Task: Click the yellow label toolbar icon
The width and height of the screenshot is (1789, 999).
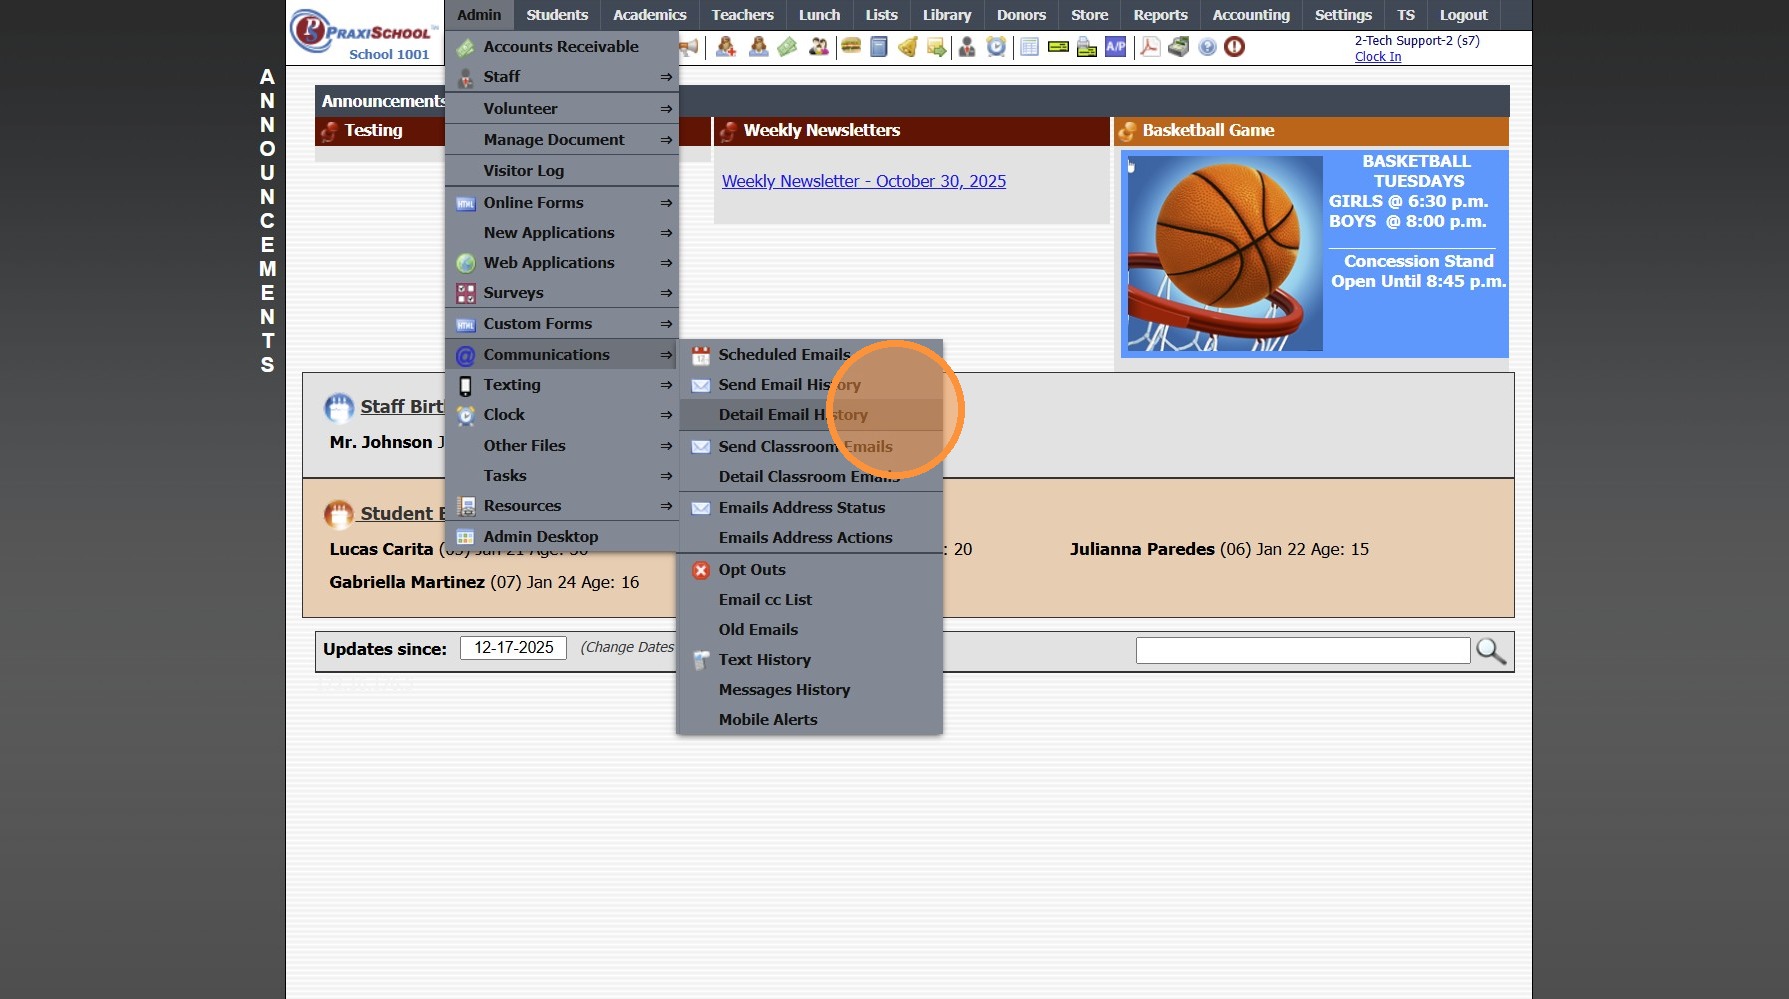Action: pos(1058,46)
